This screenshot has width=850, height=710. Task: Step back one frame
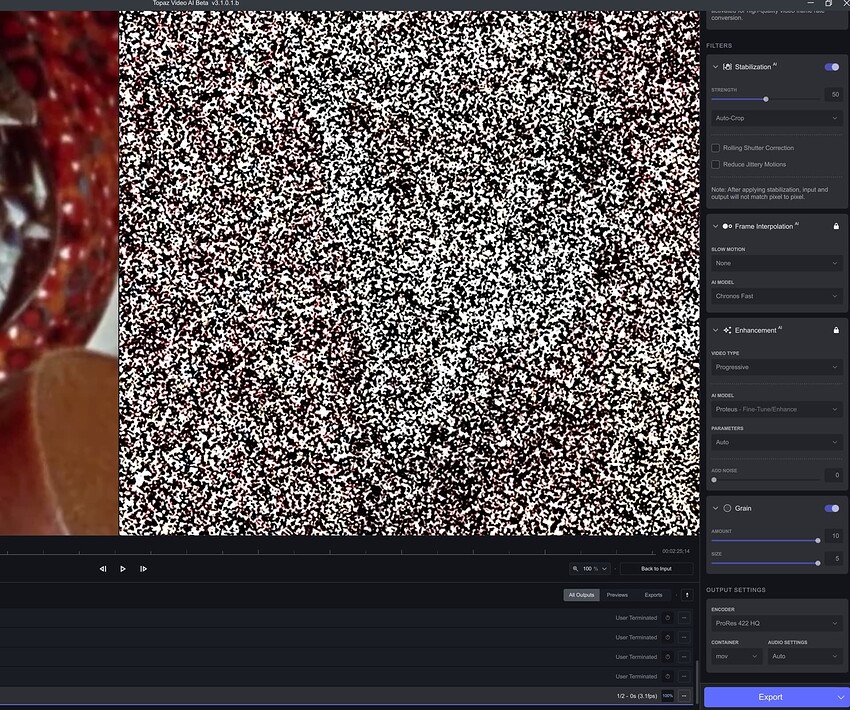pos(103,569)
